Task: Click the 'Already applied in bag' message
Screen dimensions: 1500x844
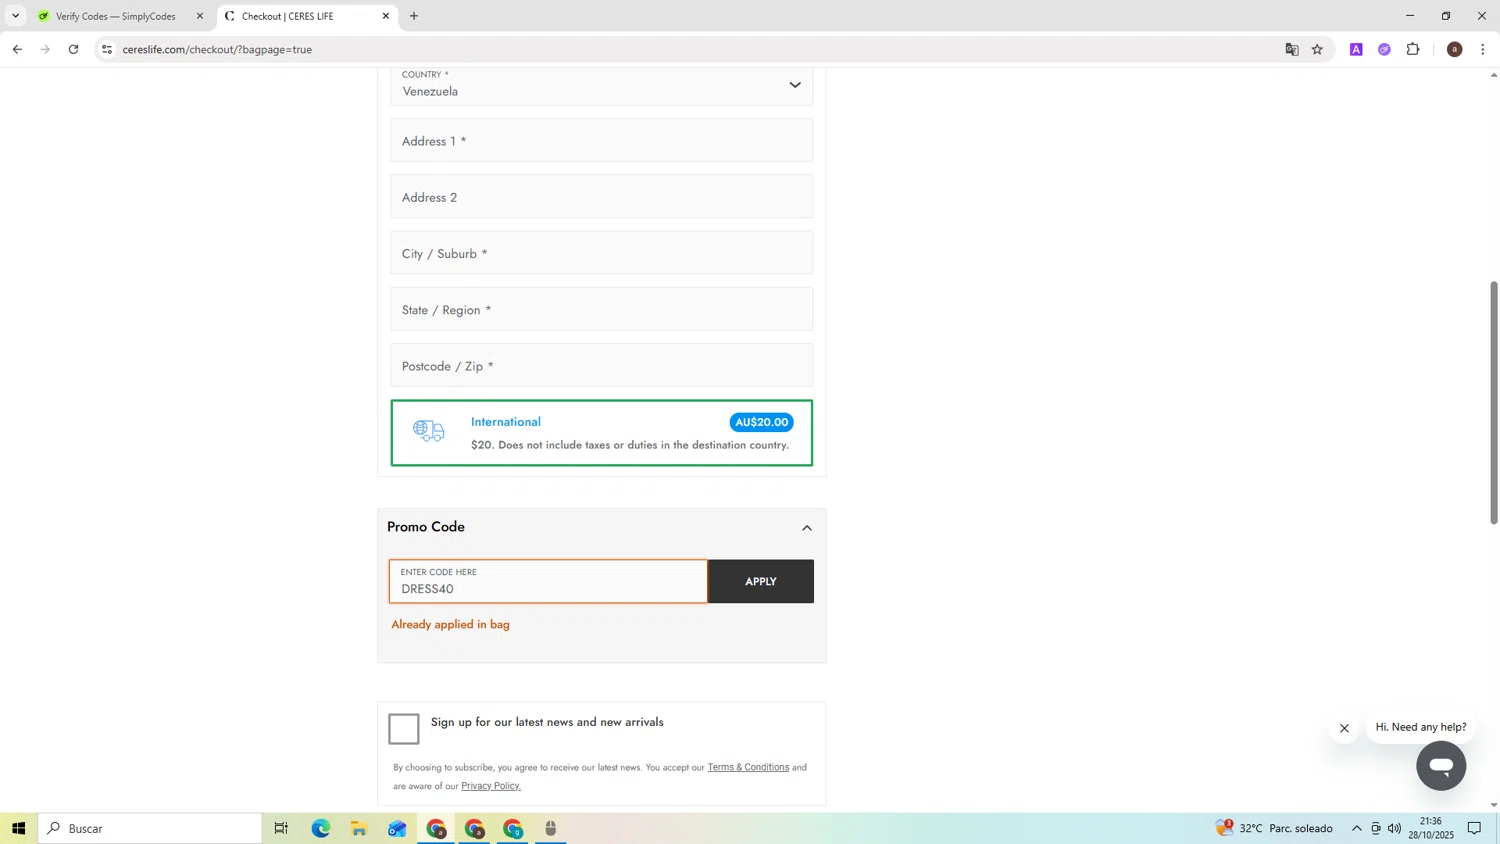Action: click(x=451, y=624)
